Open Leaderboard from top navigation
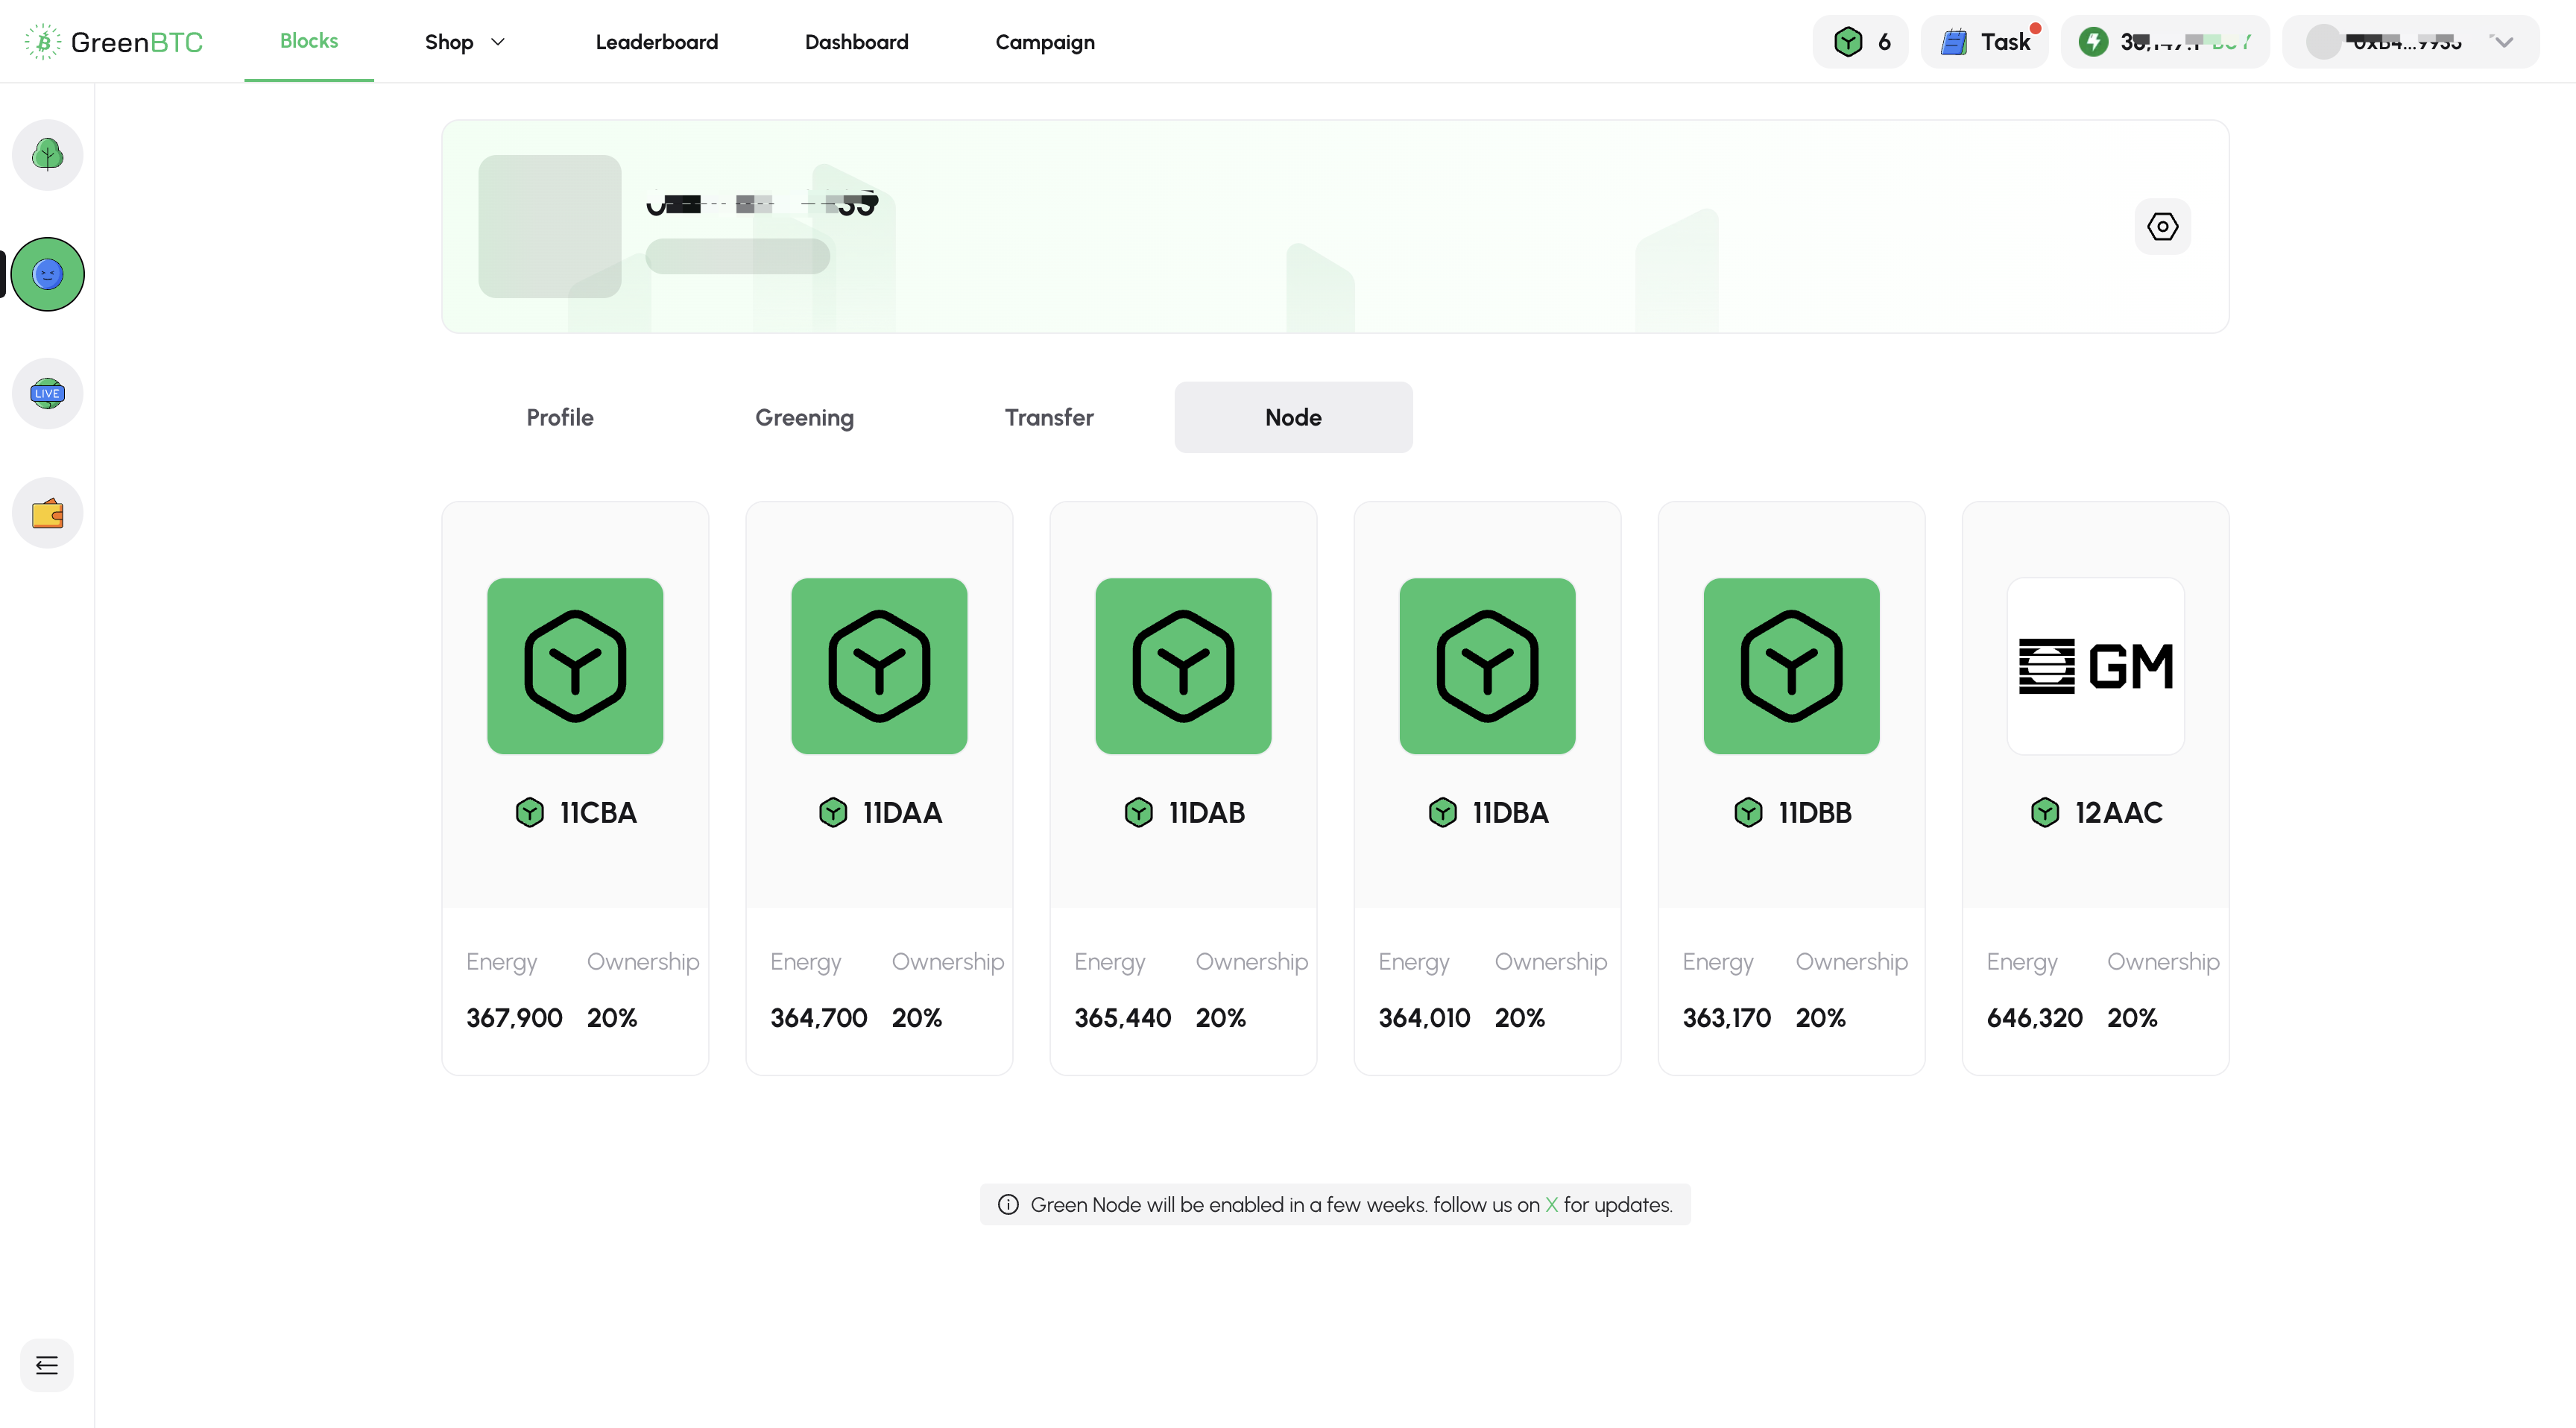The image size is (2576, 1428). (x=656, y=42)
